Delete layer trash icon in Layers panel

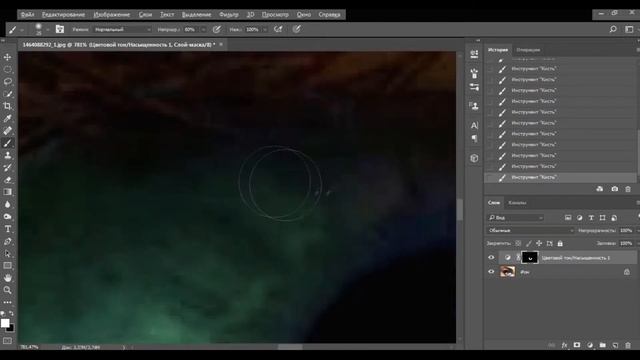tap(628, 345)
